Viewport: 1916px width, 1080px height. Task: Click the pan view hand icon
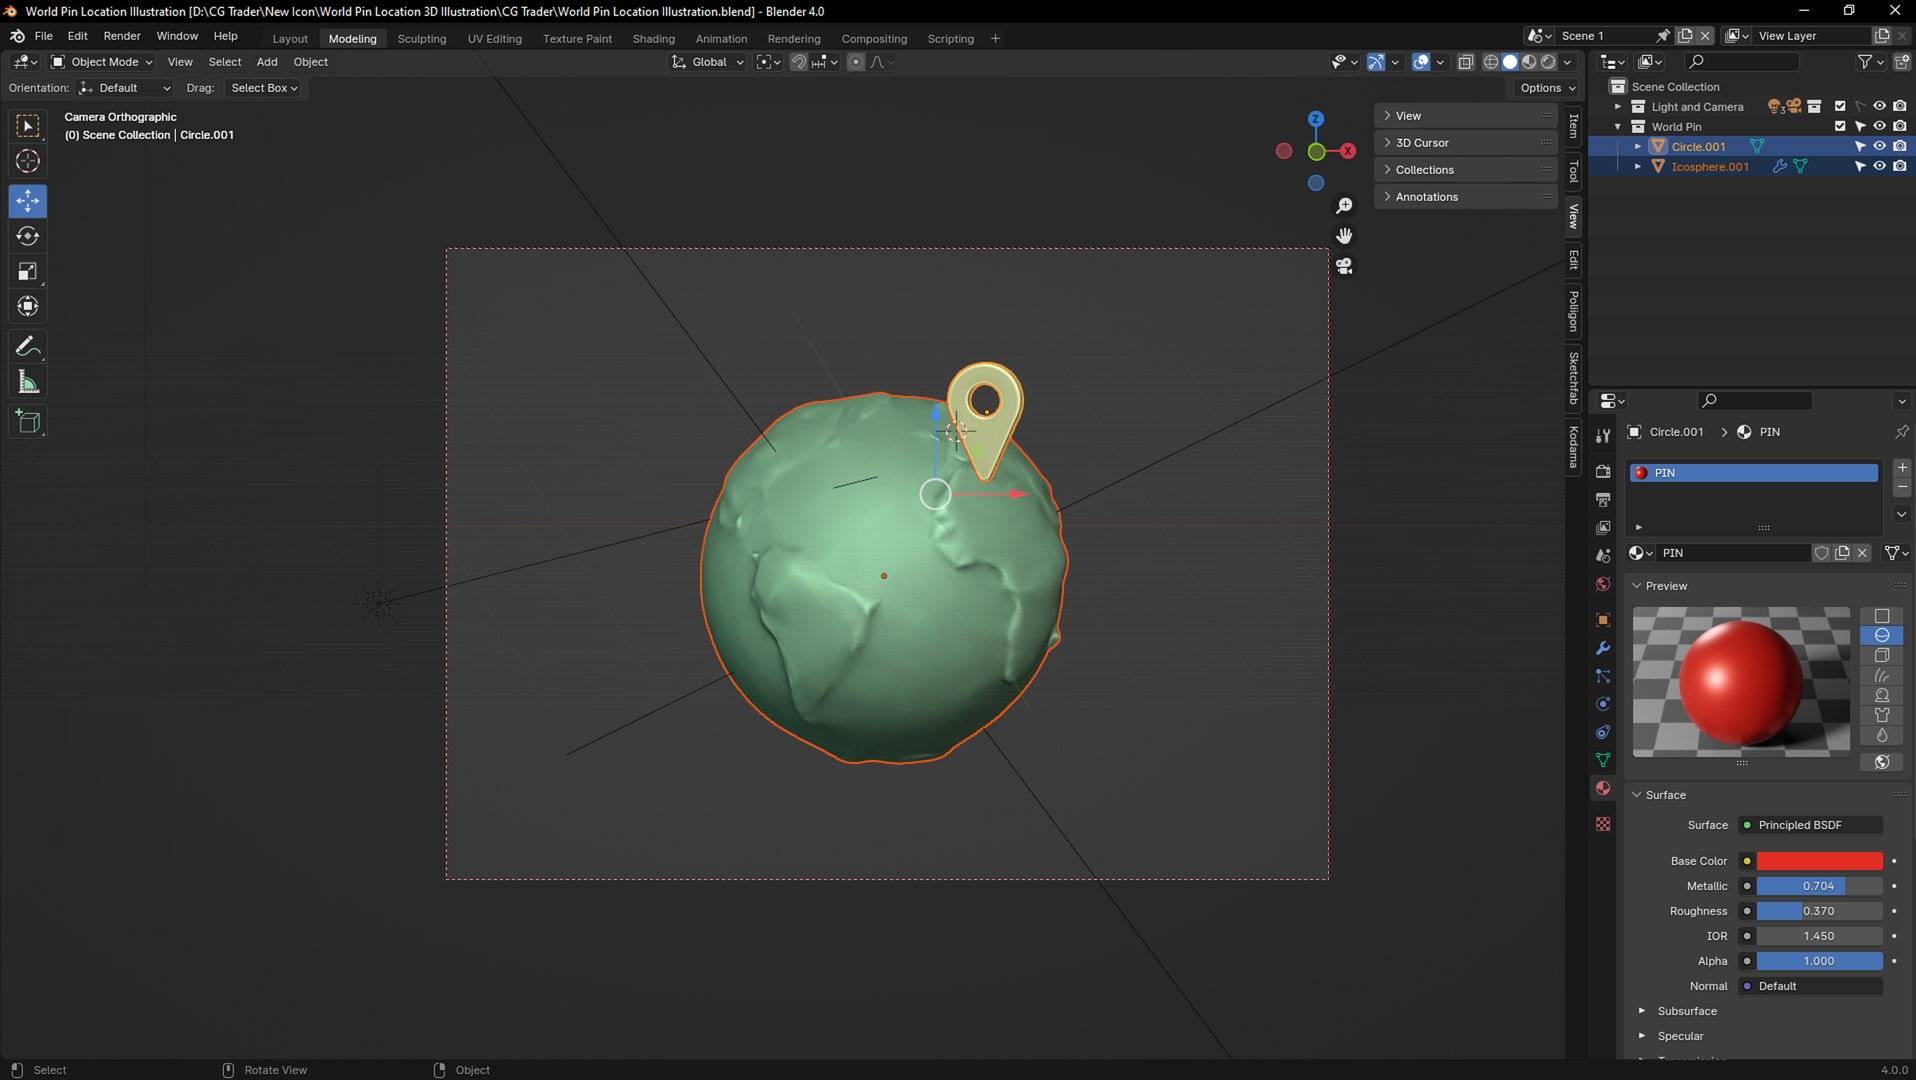pyautogui.click(x=1344, y=236)
